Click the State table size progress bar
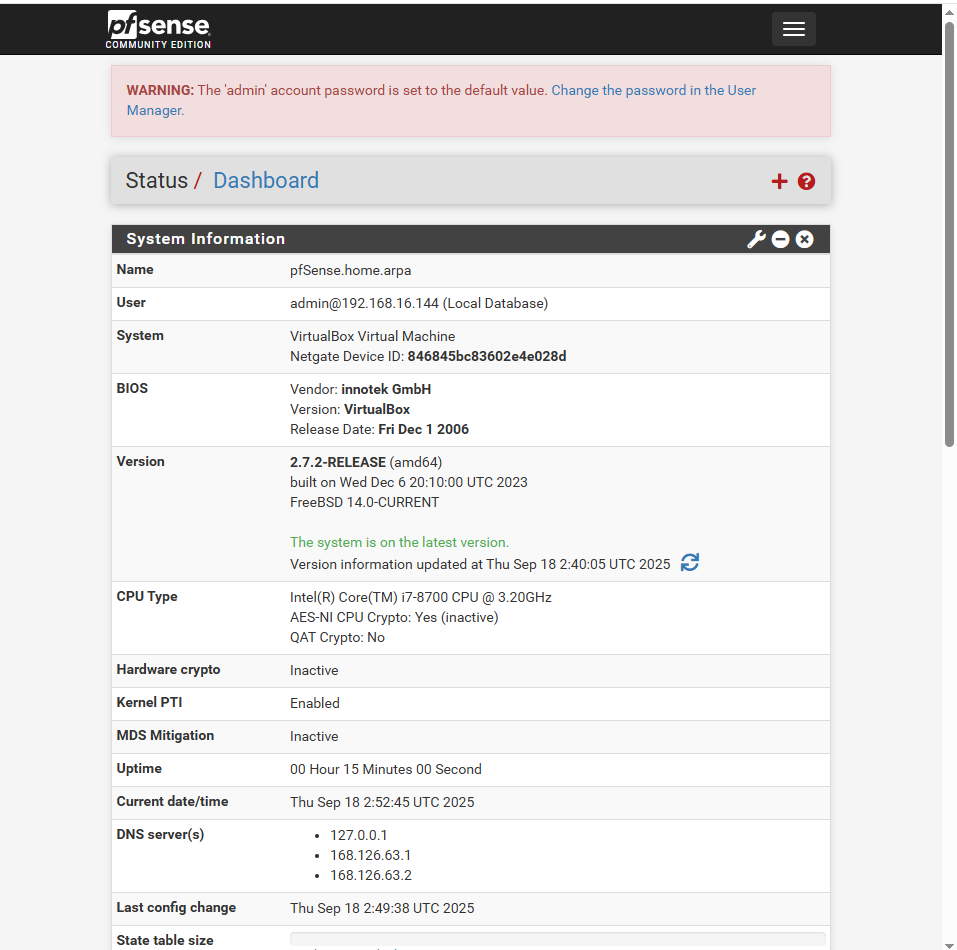Image resolution: width=957 pixels, height=950 pixels. coord(558,938)
